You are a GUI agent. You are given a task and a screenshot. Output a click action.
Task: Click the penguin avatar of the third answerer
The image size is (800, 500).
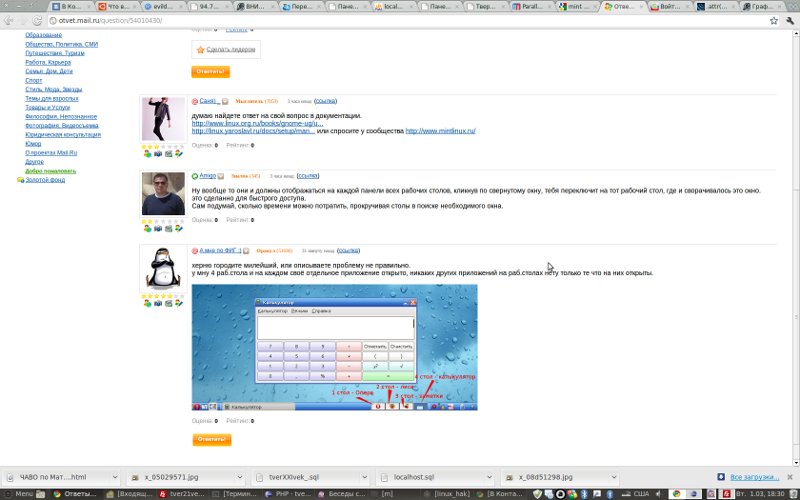point(161,269)
